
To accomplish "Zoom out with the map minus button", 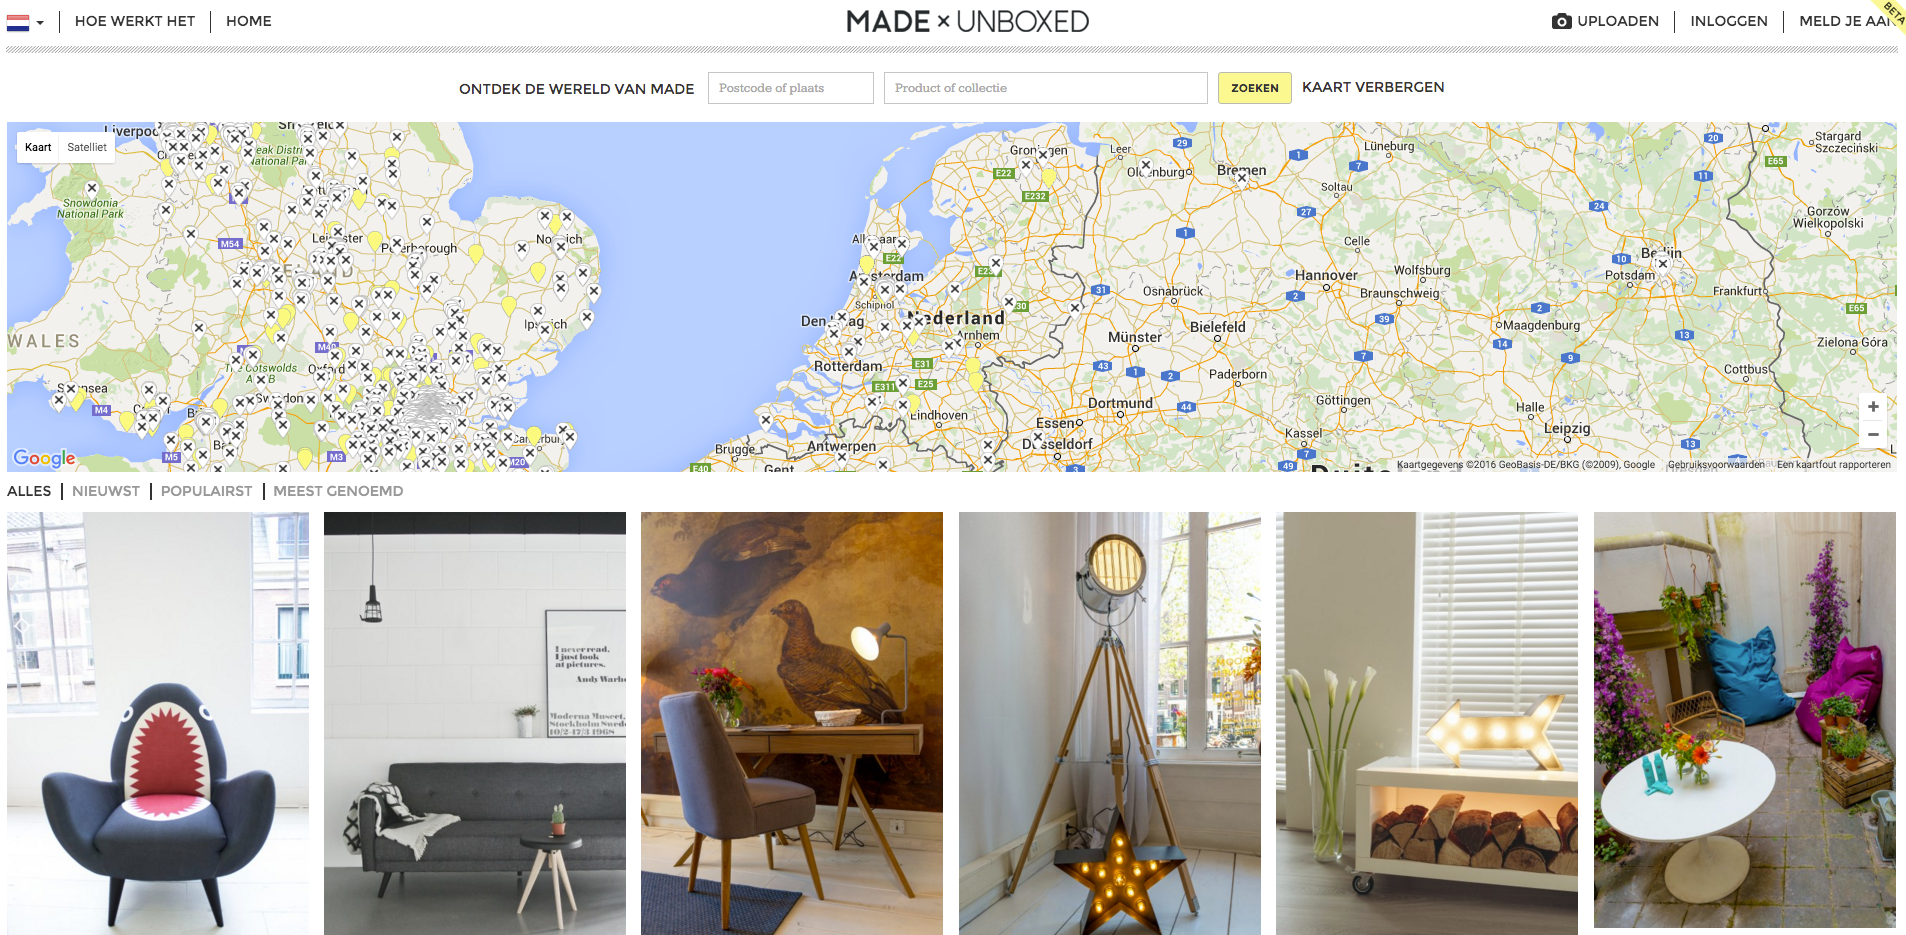I will 1873,434.
